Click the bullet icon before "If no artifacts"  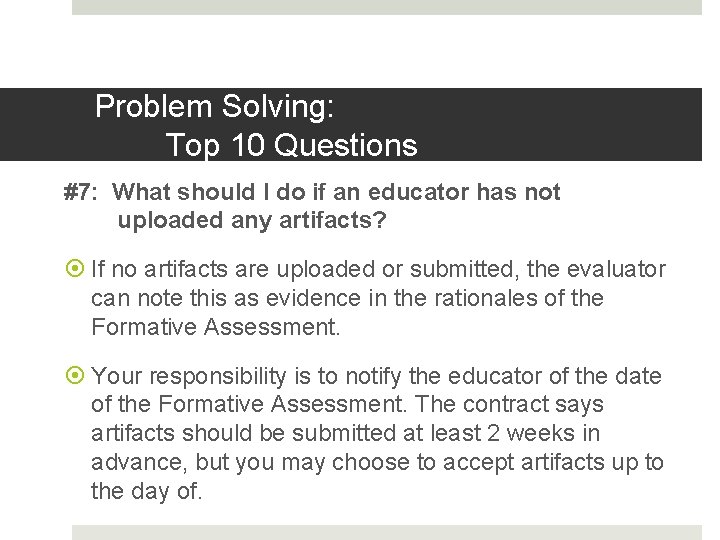[x=77, y=269]
